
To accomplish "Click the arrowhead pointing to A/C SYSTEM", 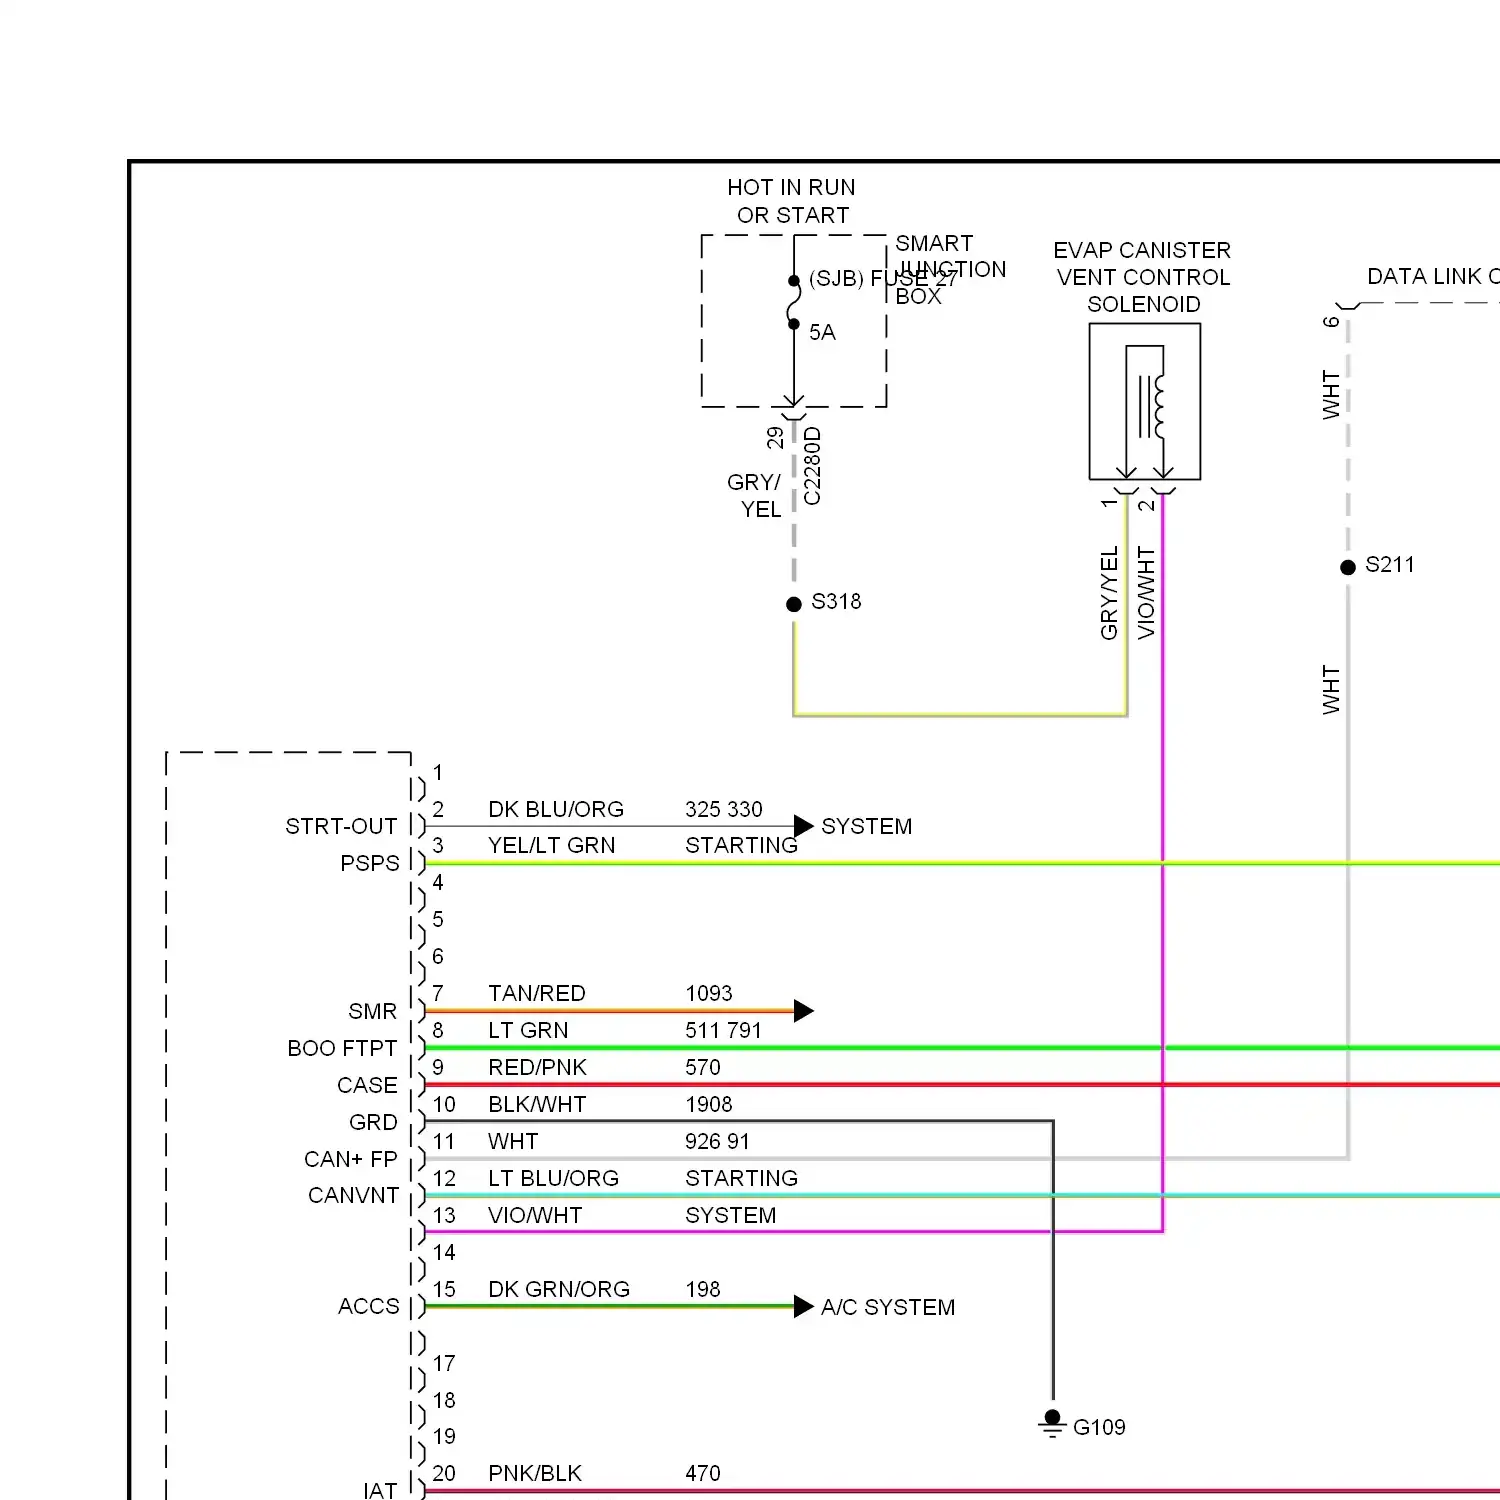I will click(x=803, y=1307).
